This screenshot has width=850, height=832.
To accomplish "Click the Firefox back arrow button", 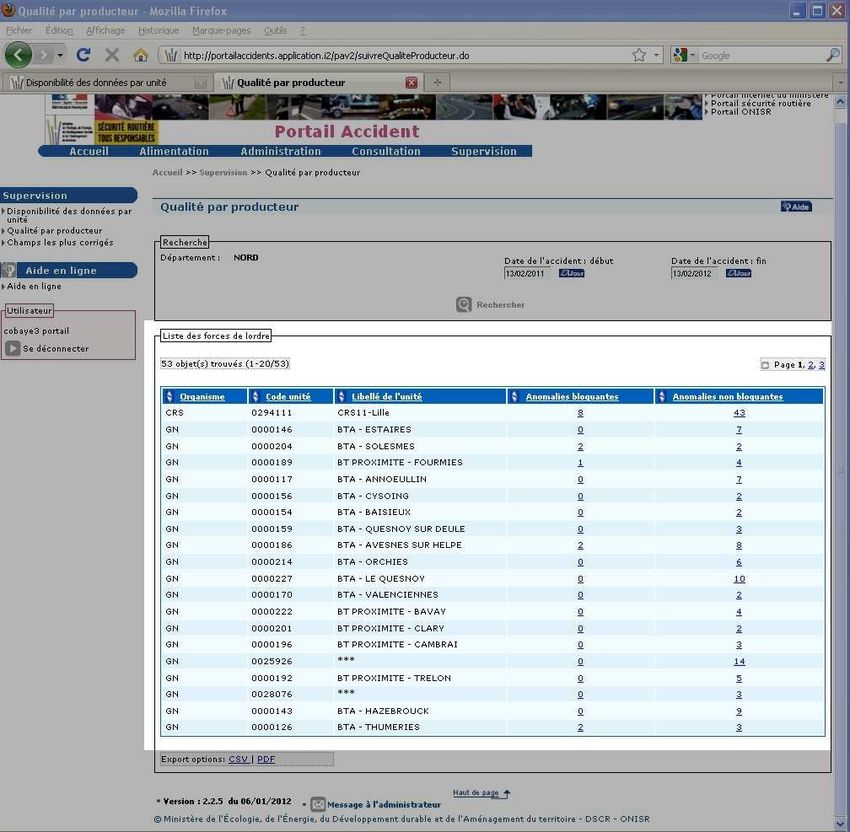I will point(19,55).
